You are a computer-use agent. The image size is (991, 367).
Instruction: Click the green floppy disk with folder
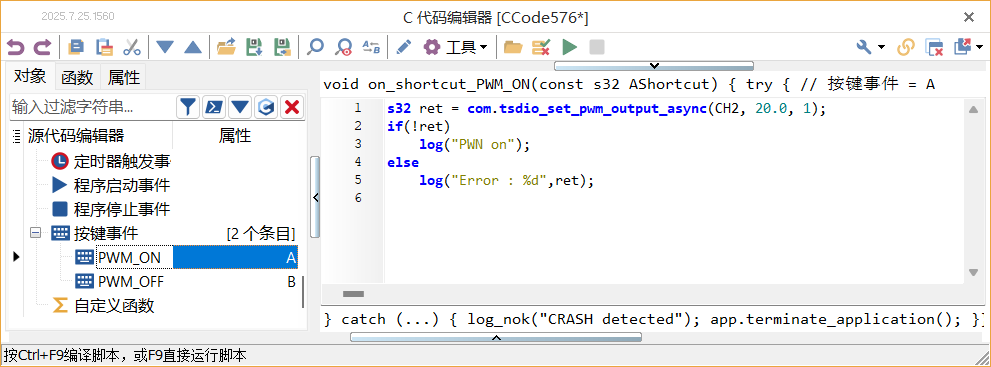click(x=282, y=47)
